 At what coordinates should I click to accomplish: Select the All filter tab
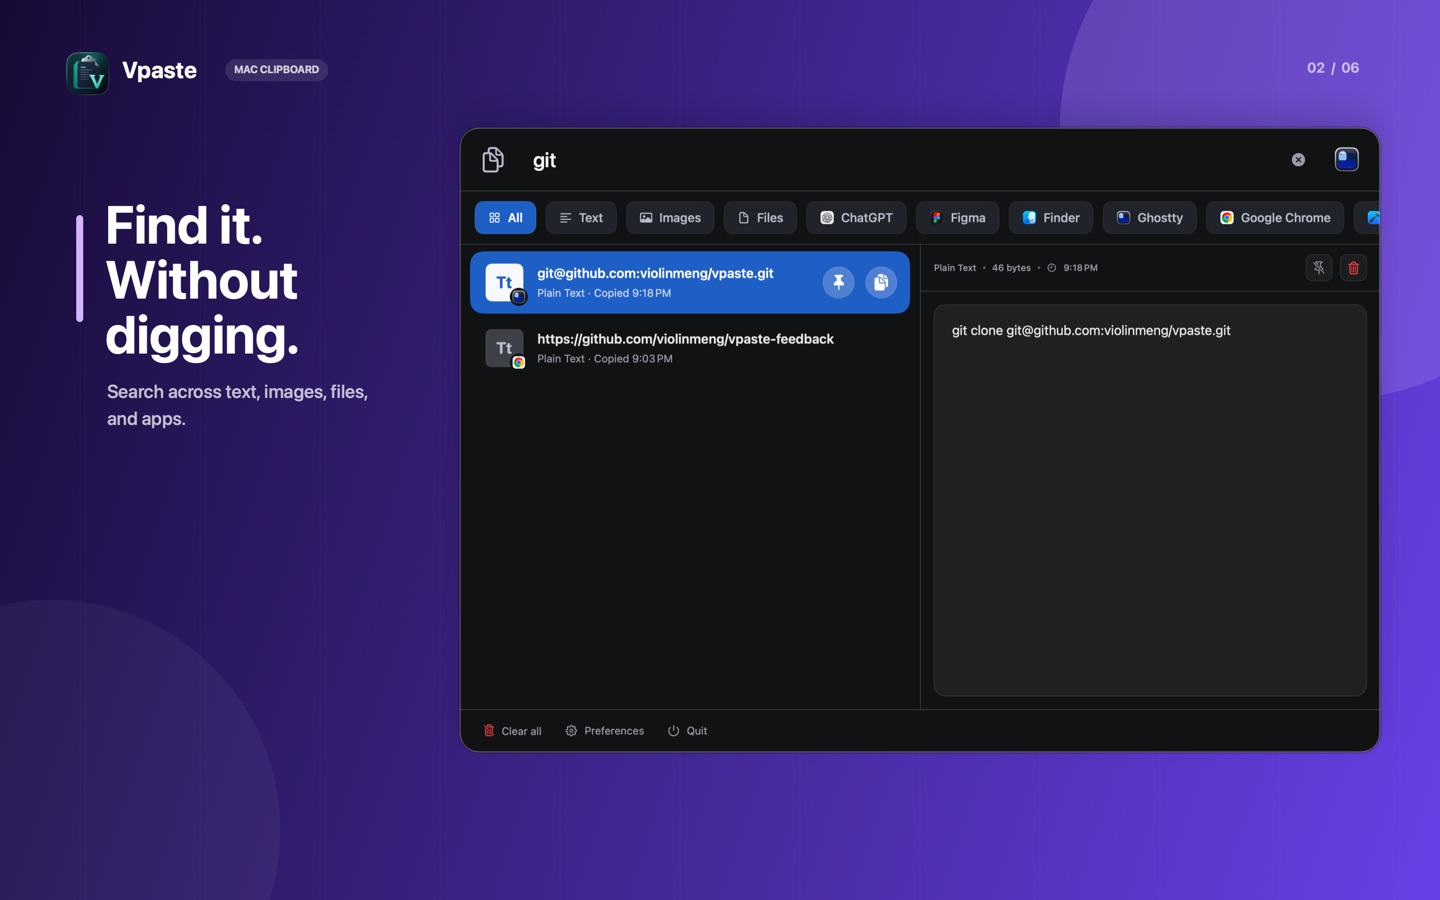point(505,218)
